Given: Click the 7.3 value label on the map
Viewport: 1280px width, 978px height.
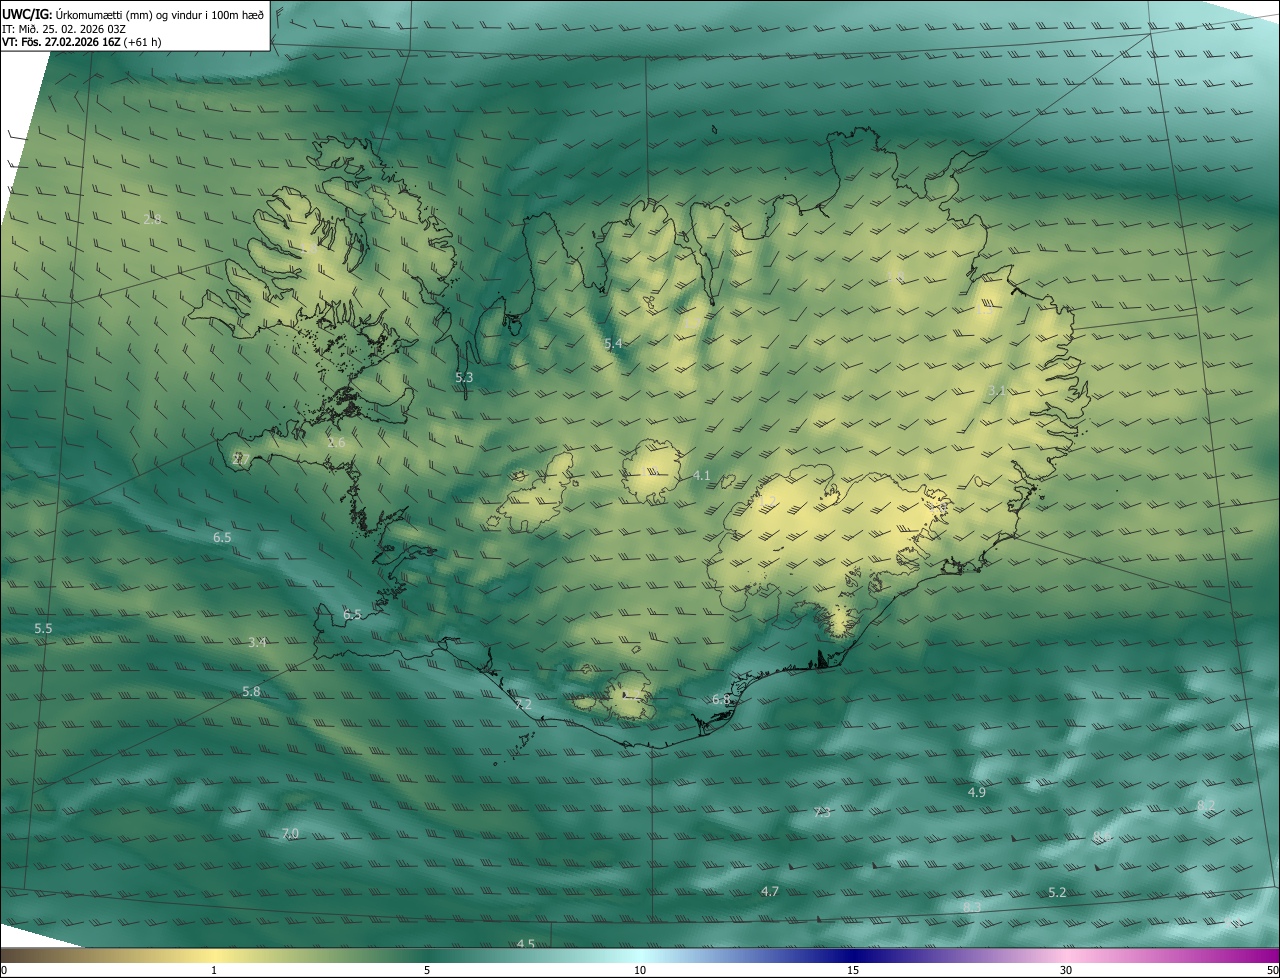Looking at the screenshot, I should pyautogui.click(x=822, y=813).
